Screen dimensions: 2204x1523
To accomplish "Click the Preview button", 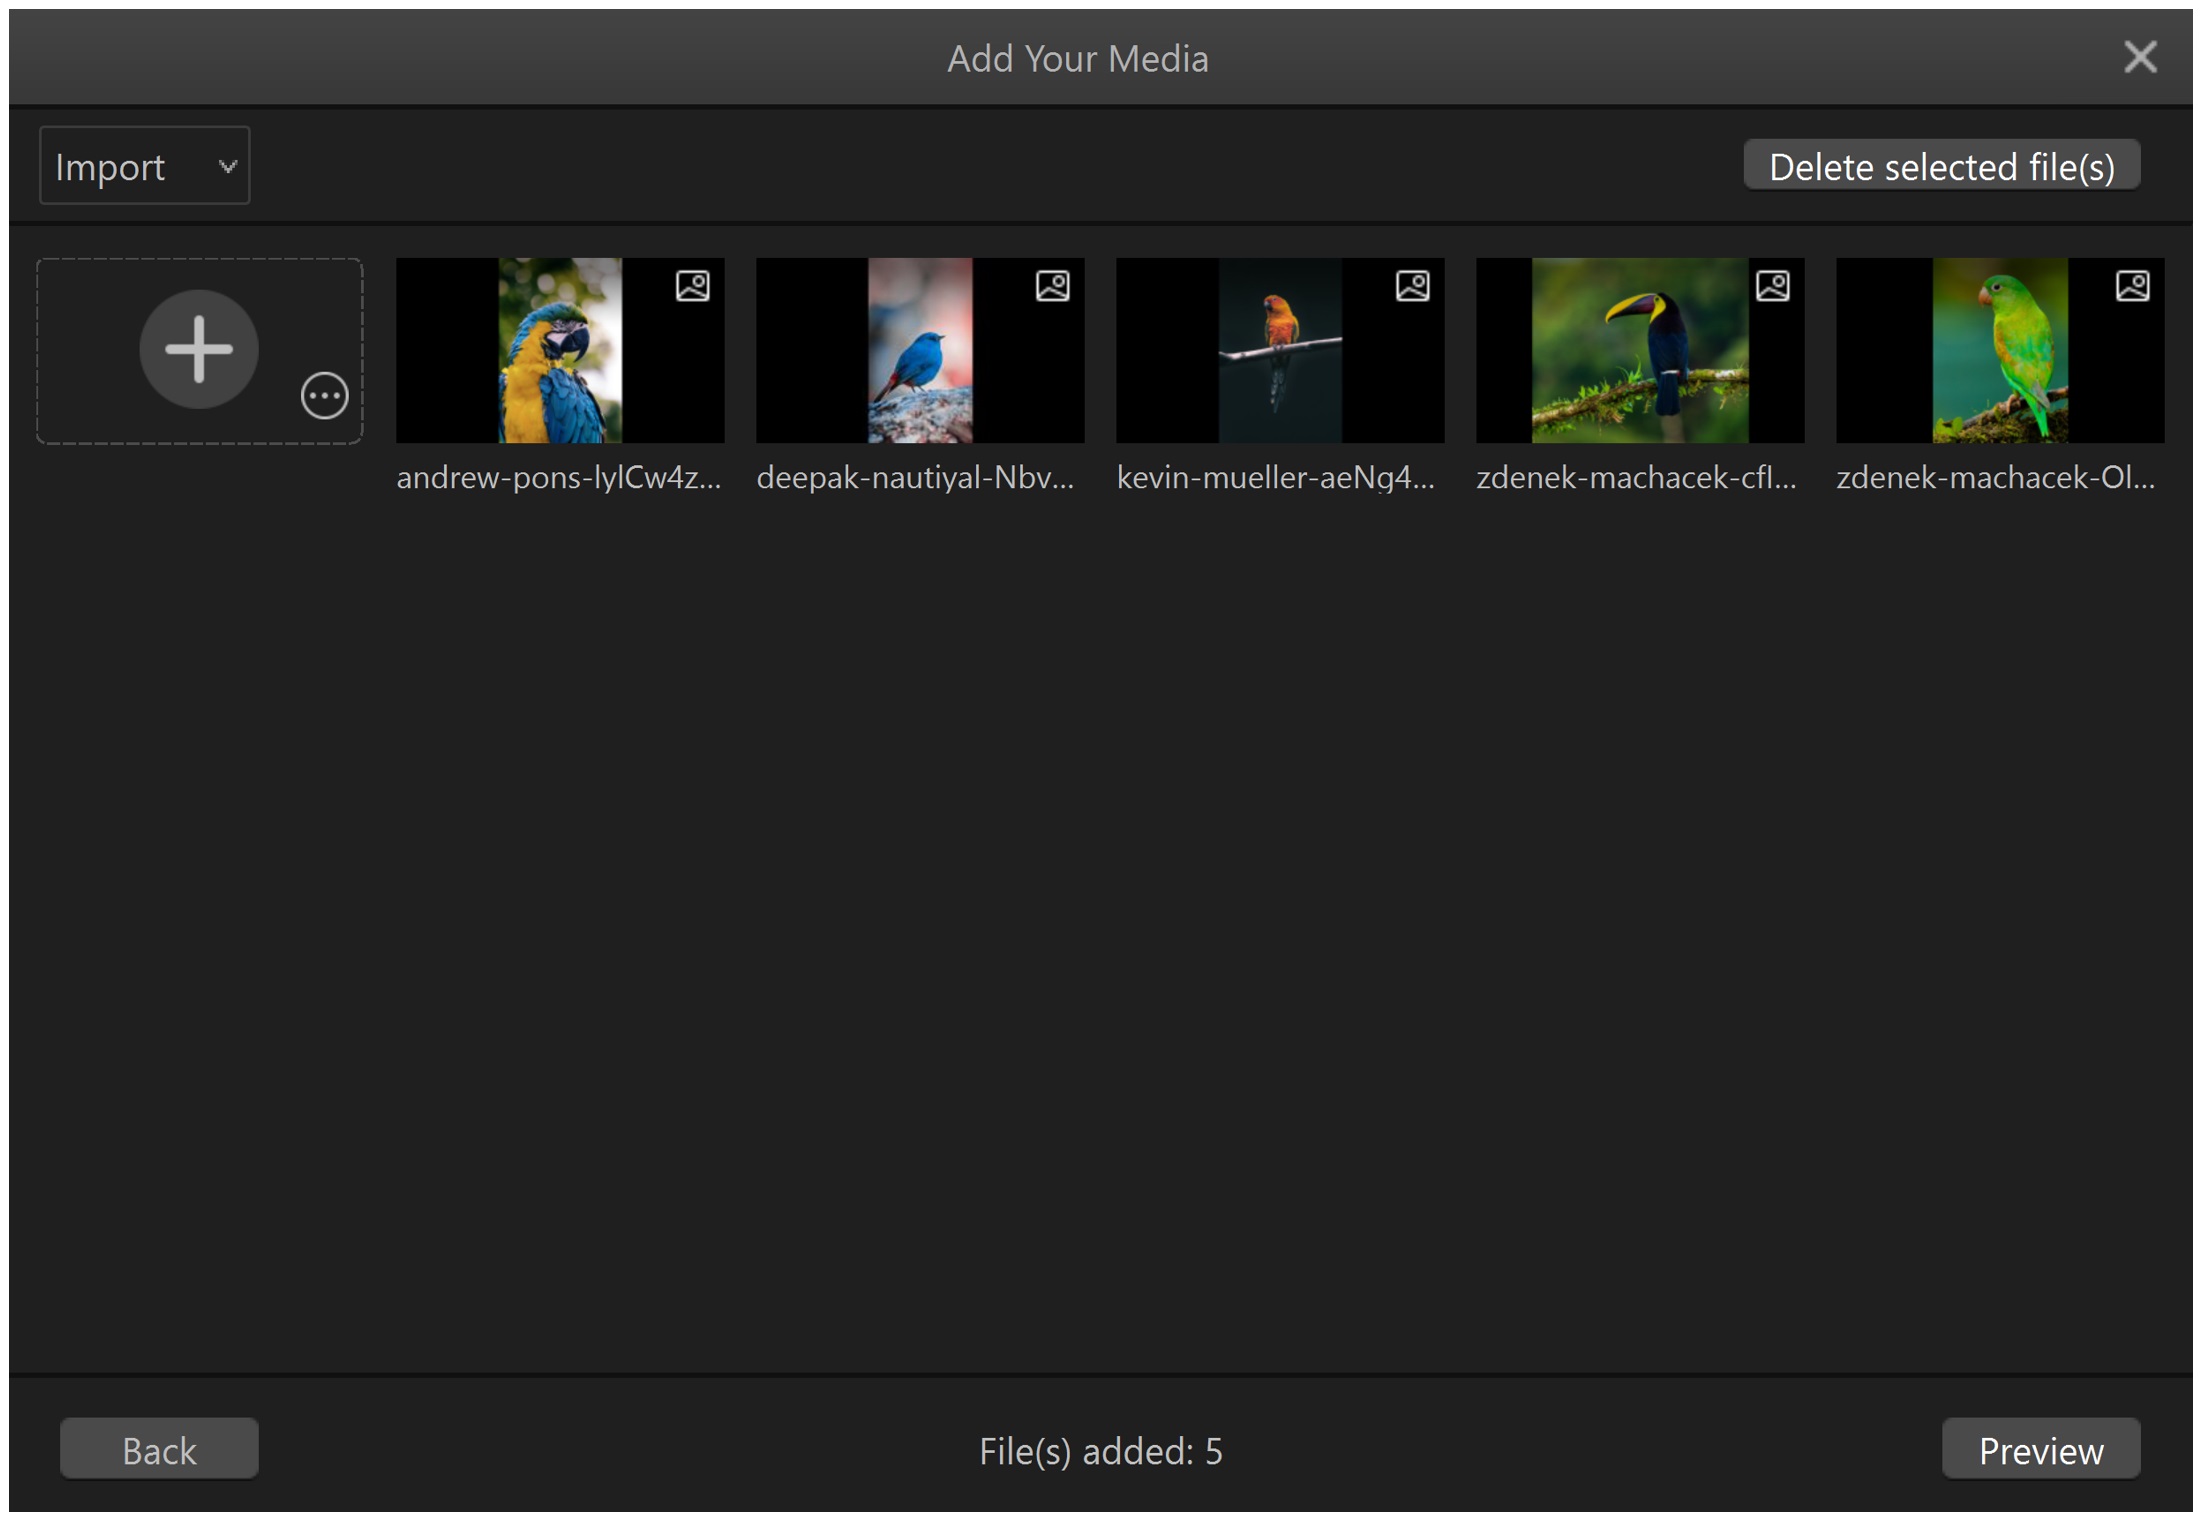I will (x=2041, y=1449).
